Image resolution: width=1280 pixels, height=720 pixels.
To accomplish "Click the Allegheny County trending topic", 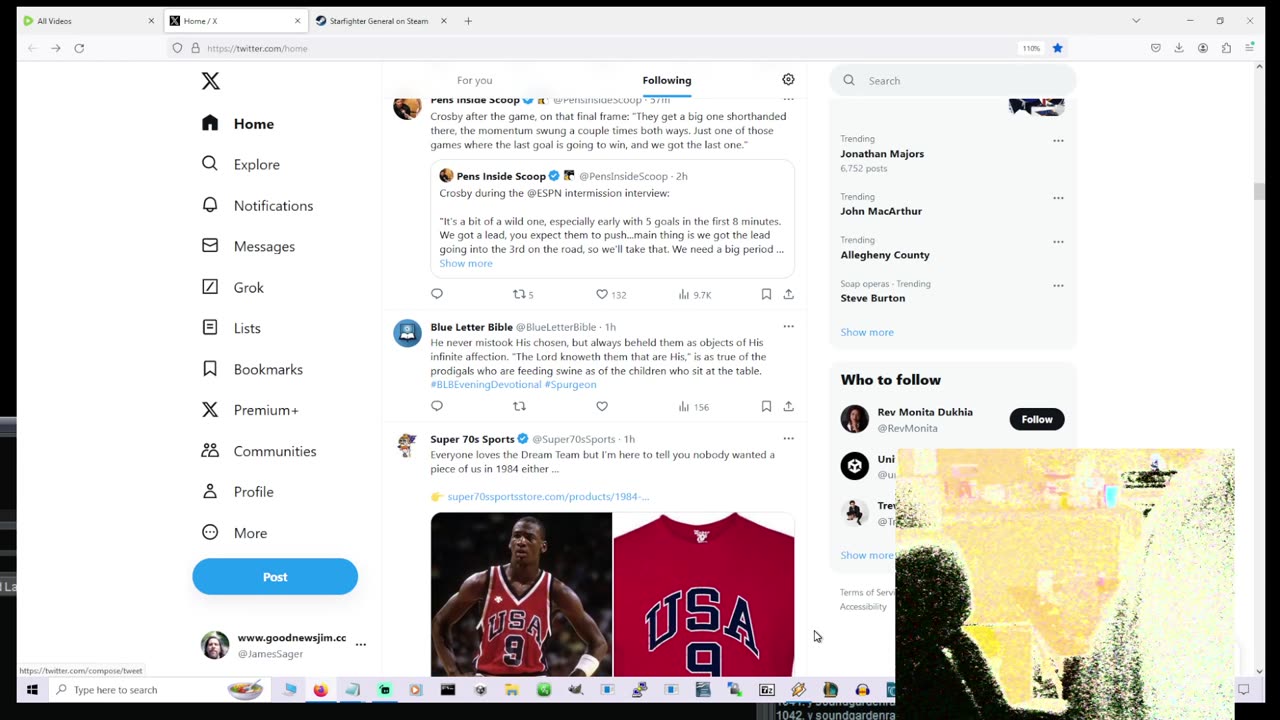I will 885,255.
